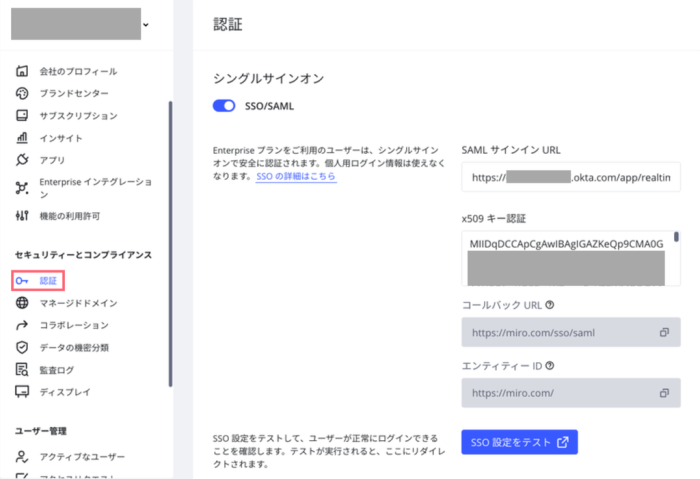
Task: Copy the コールバック URL with copy icon
Action: [664, 332]
